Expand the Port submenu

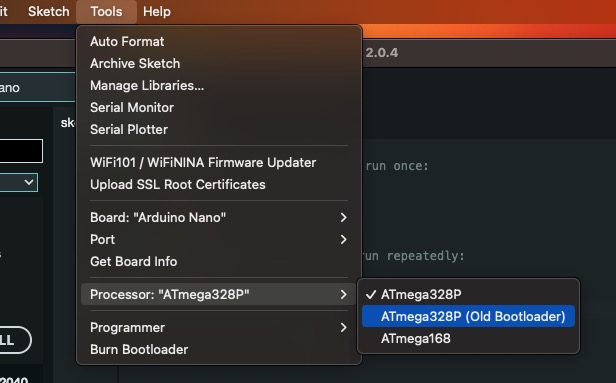click(219, 240)
